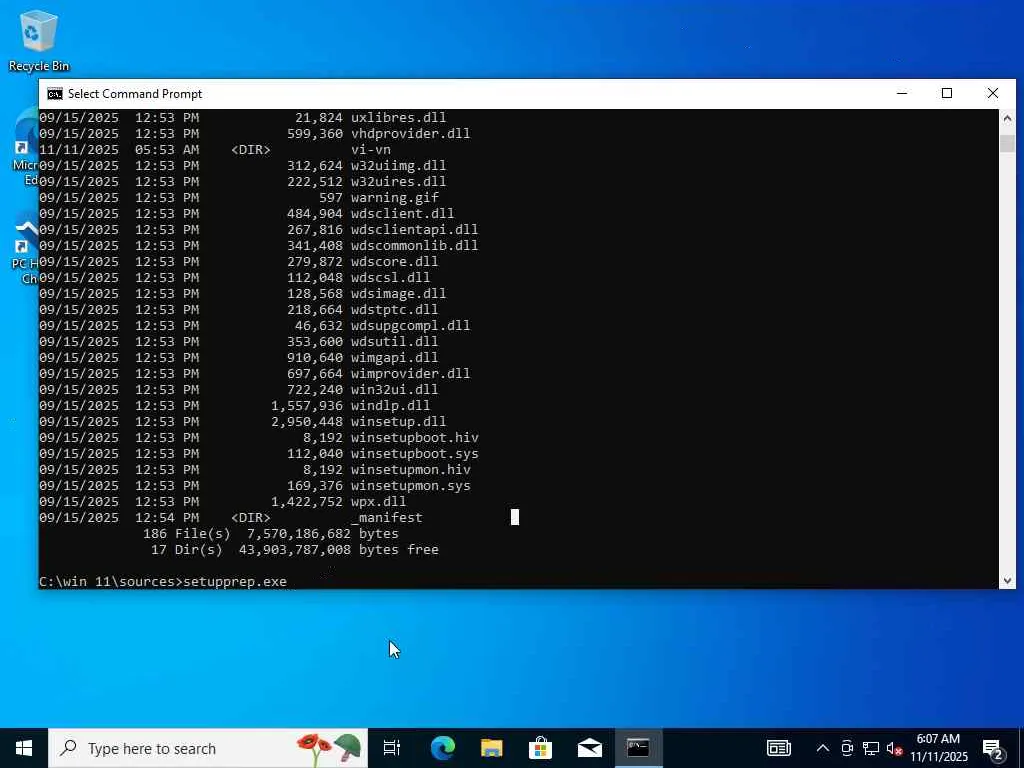The height and width of the screenshot is (768, 1024).
Task: Launch Microsoft Edge from the taskbar
Action: [x=442, y=748]
